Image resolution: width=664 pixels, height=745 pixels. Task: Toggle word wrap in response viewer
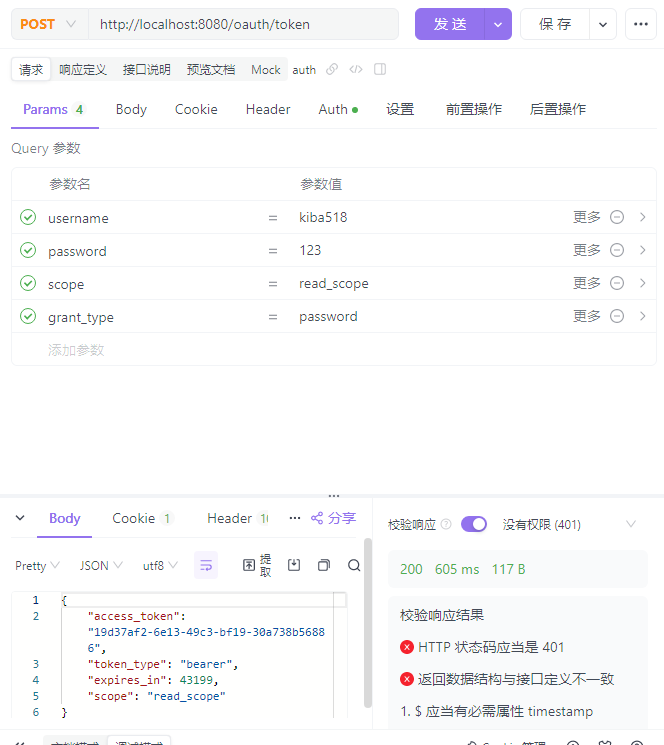pos(206,565)
